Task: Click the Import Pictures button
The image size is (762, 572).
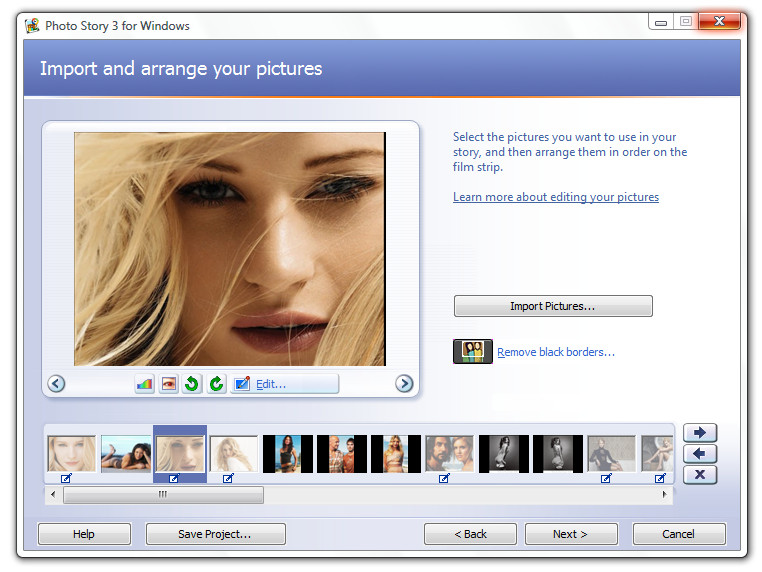Action: (x=553, y=306)
